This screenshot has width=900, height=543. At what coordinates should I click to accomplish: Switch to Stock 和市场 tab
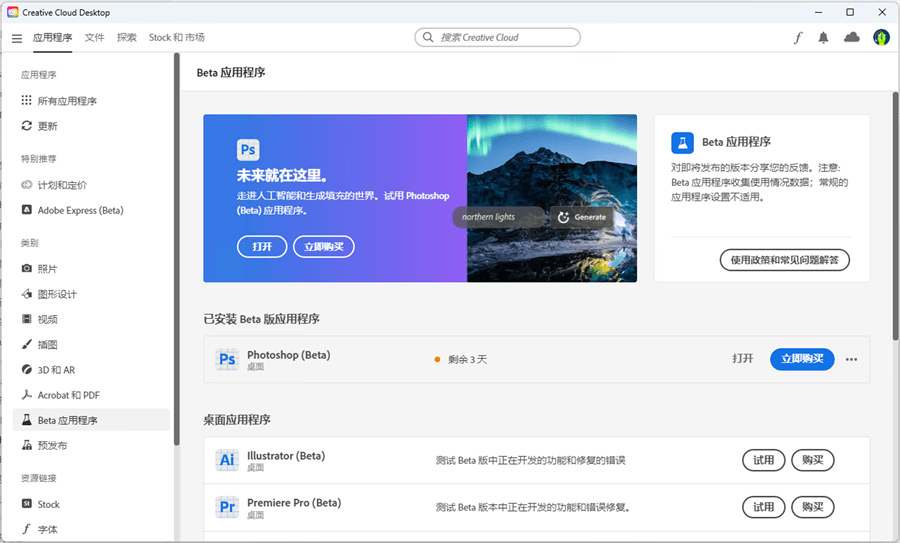[177, 38]
